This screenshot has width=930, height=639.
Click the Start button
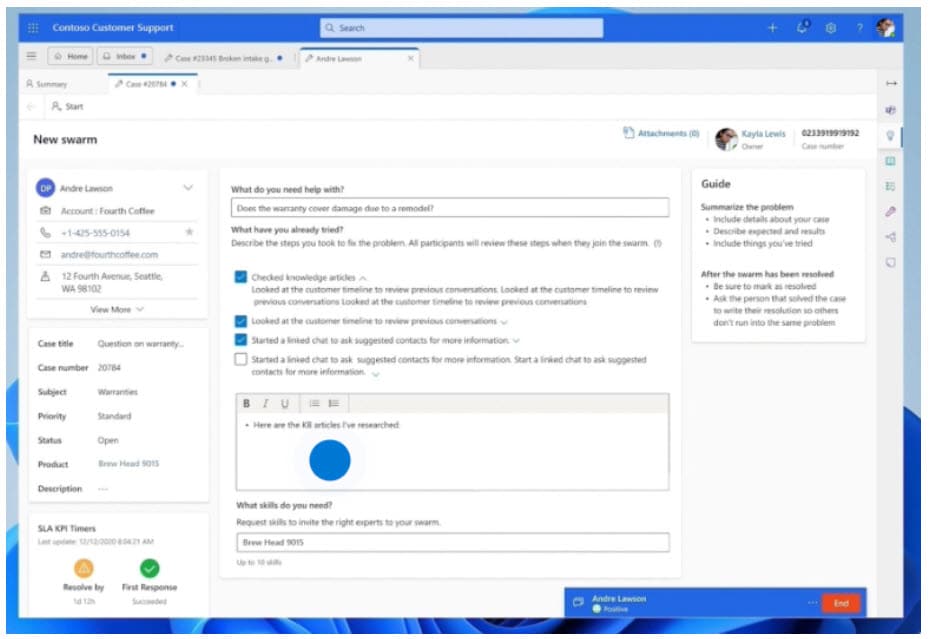[x=68, y=106]
